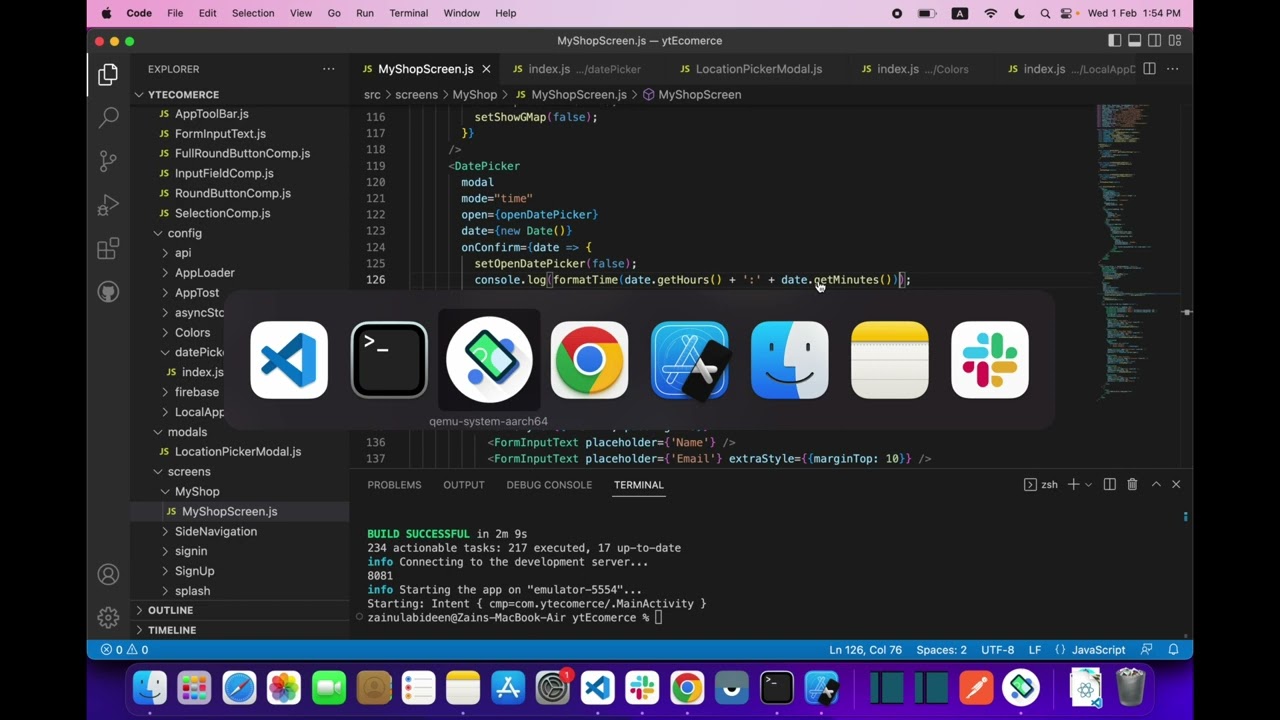Select Visual Studio Code in app switcher
This screenshot has width=1280, height=720.
289,360
